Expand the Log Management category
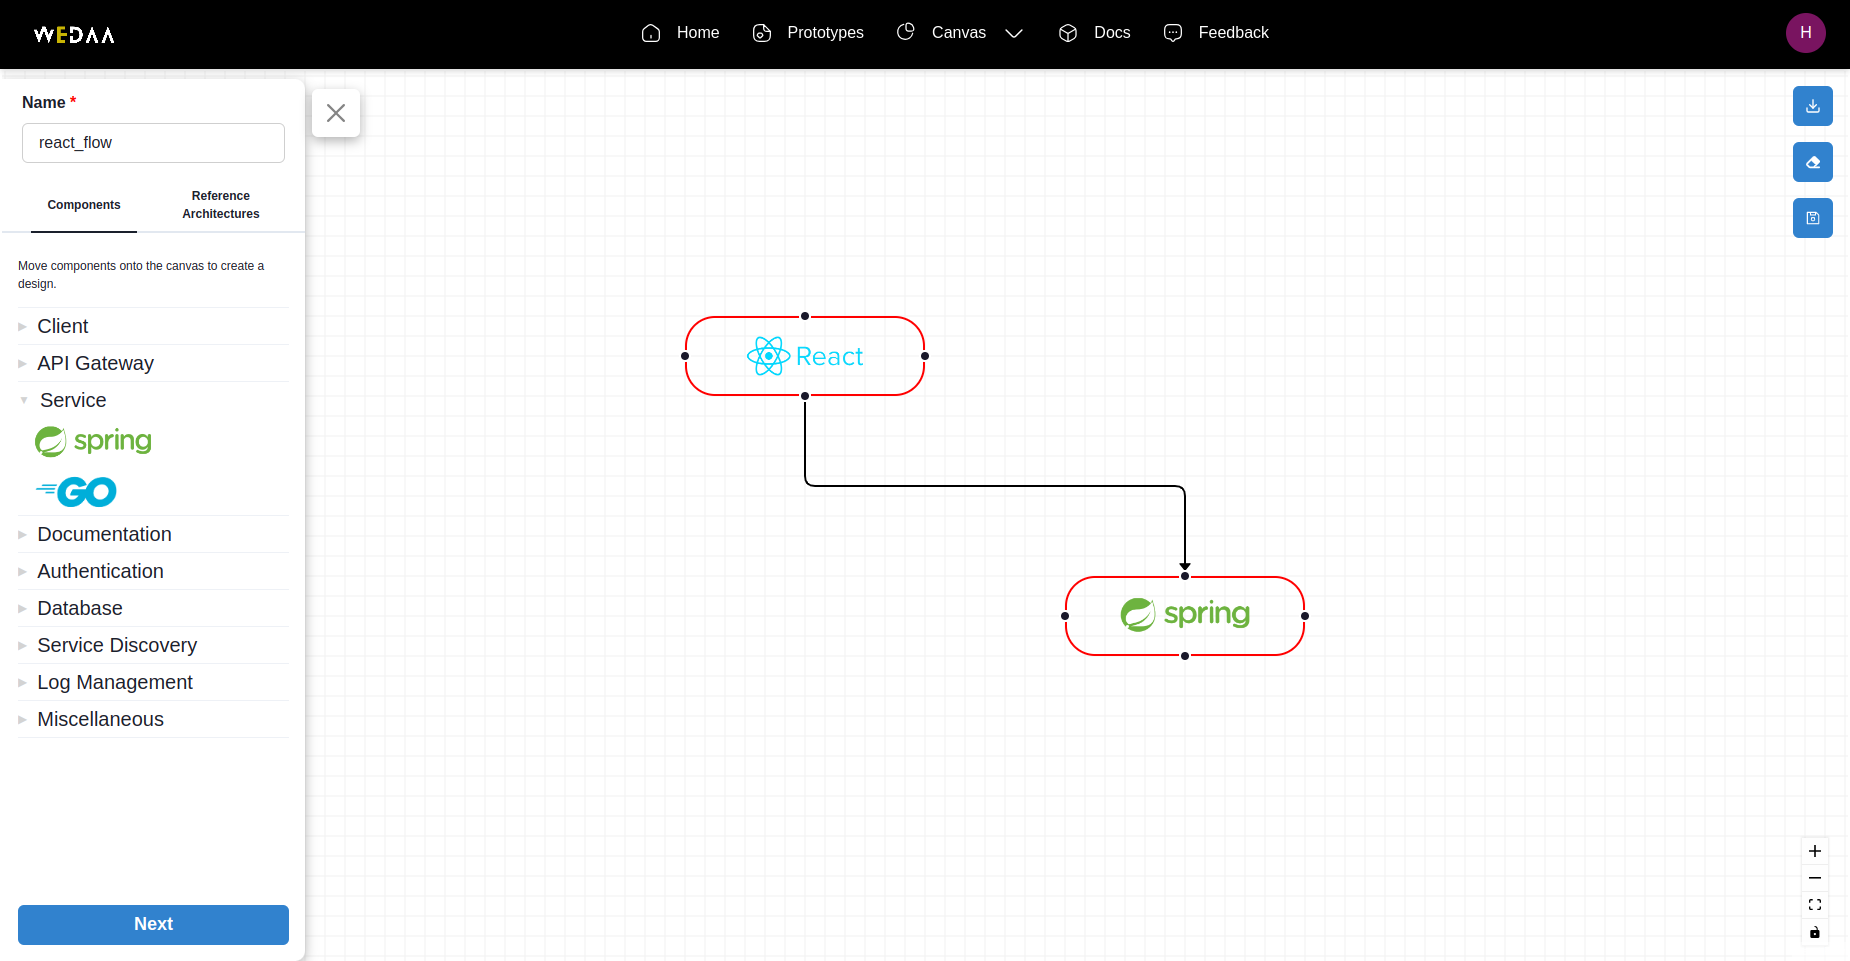 153,682
